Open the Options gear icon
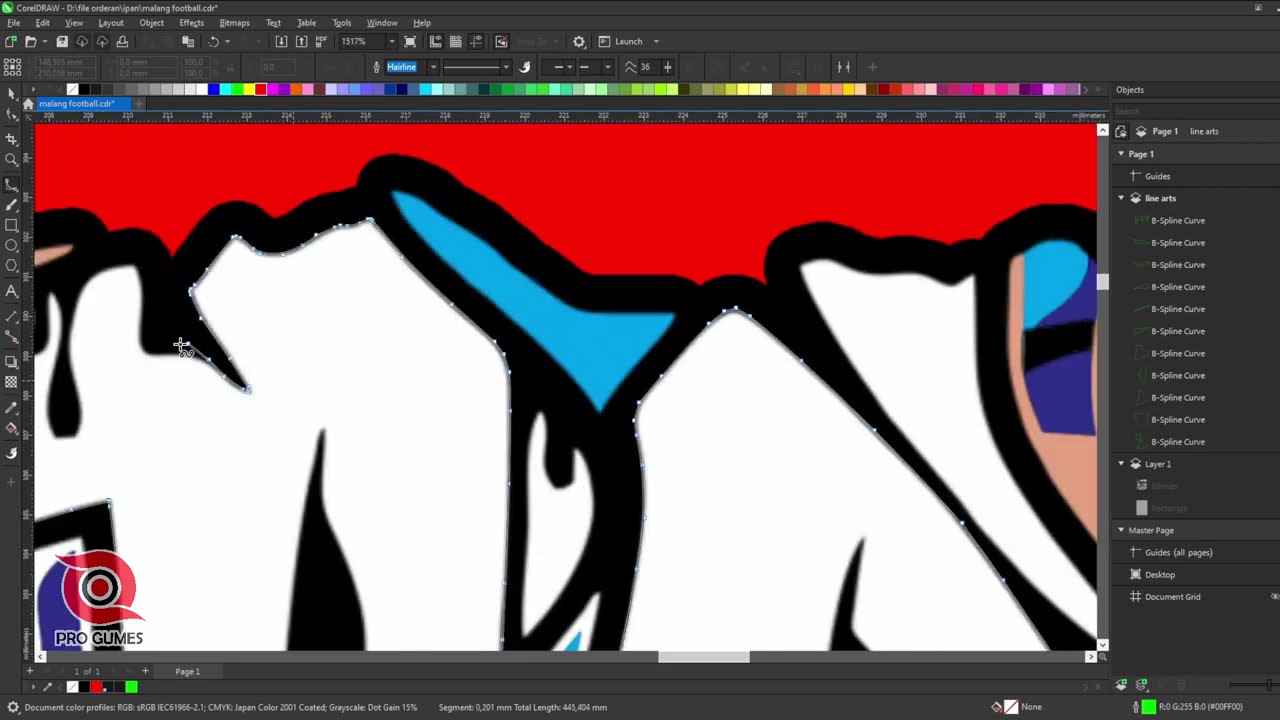1280x720 pixels. (x=579, y=41)
